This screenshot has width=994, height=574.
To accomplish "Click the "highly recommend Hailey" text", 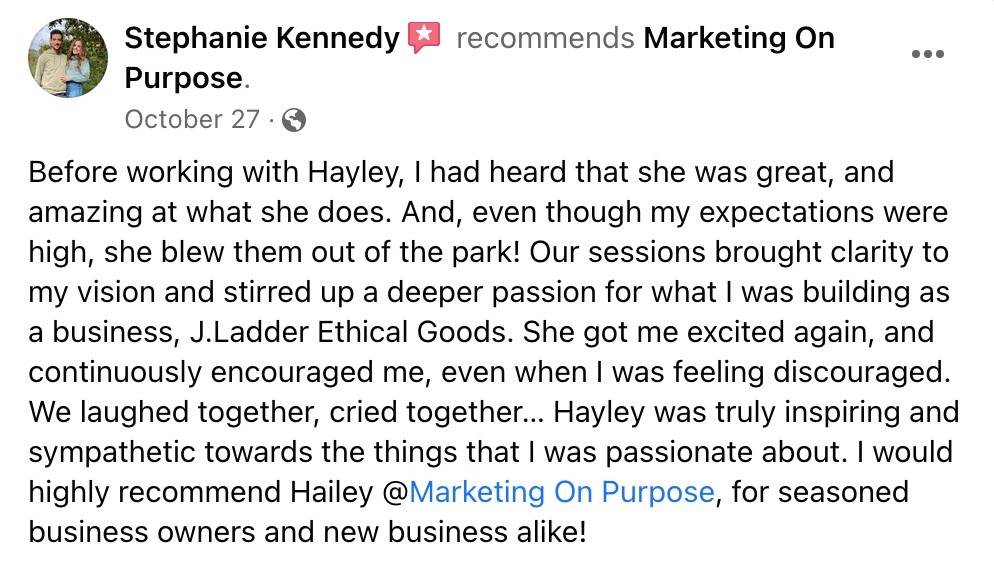I will [x=201, y=492].
